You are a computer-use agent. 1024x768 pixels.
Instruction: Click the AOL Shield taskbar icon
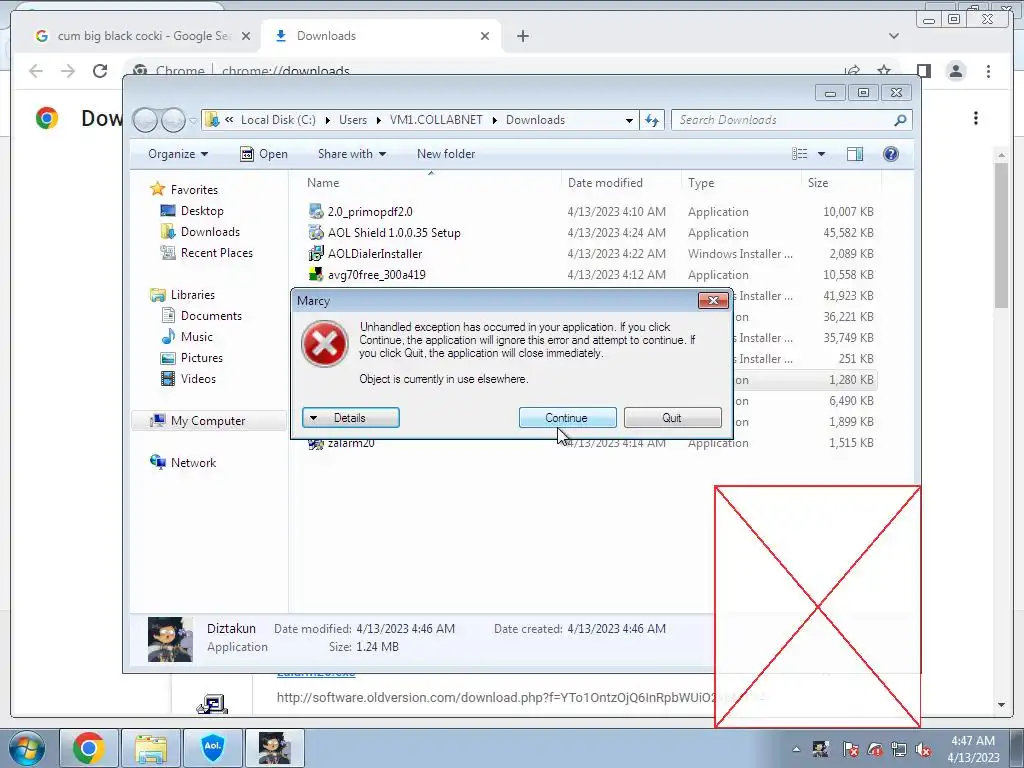click(x=213, y=748)
